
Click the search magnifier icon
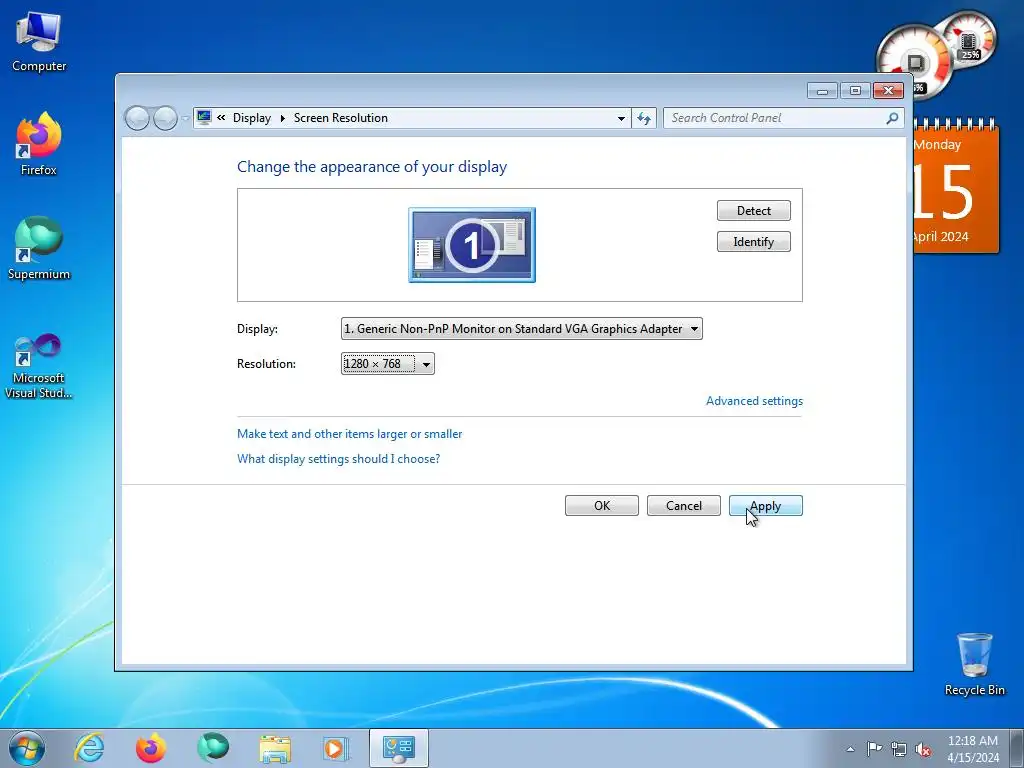[892, 118]
